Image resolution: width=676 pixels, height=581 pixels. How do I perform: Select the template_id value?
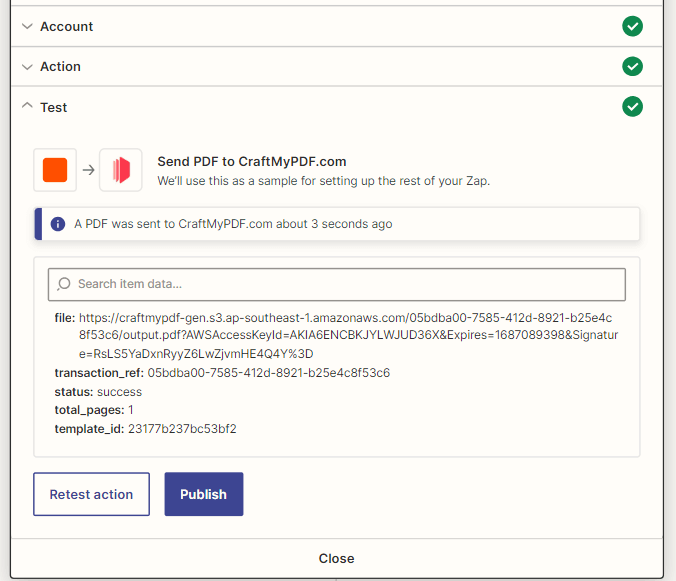pyautogui.click(x=182, y=429)
